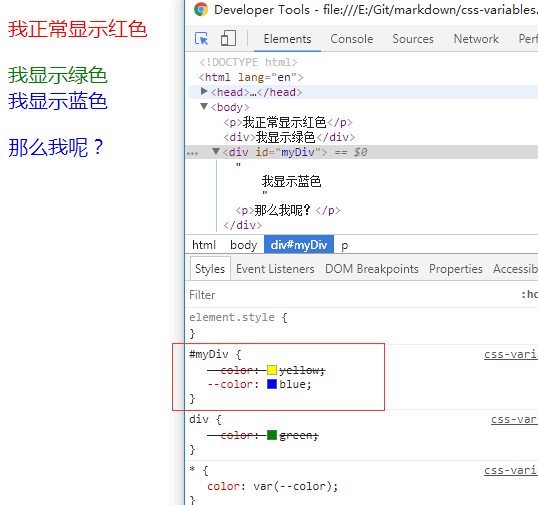The width and height of the screenshot is (538, 505).
Task: Select the p breadcrumb item
Action: pyautogui.click(x=344, y=246)
